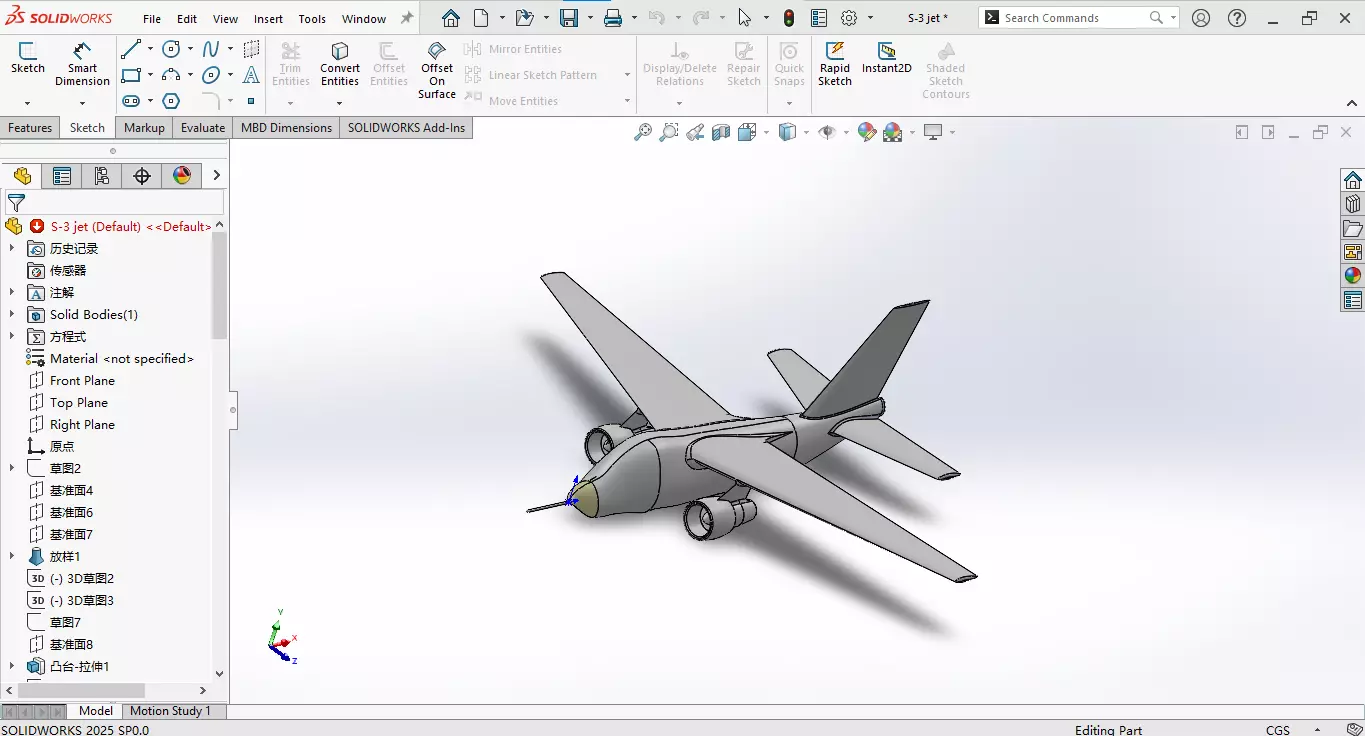
Task: Expand the 凸台-拉伸1 feature
Action: (x=12, y=666)
